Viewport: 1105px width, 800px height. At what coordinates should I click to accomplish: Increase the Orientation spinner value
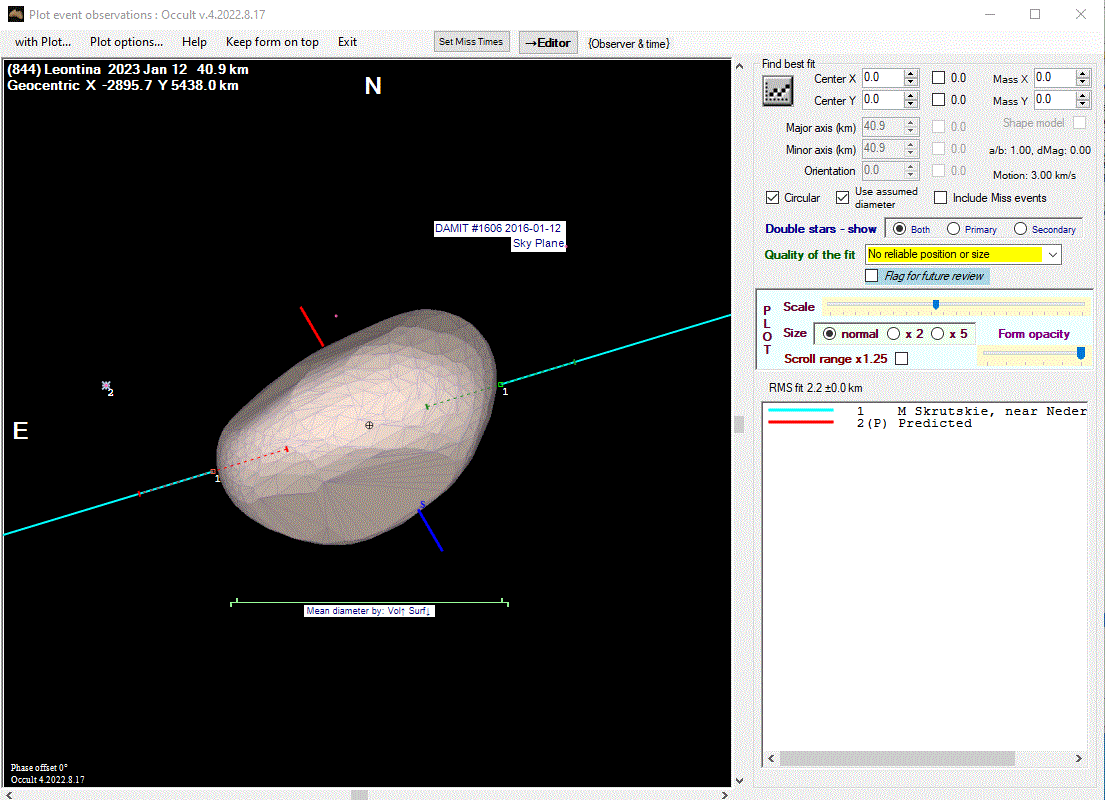pyautogui.click(x=910, y=166)
